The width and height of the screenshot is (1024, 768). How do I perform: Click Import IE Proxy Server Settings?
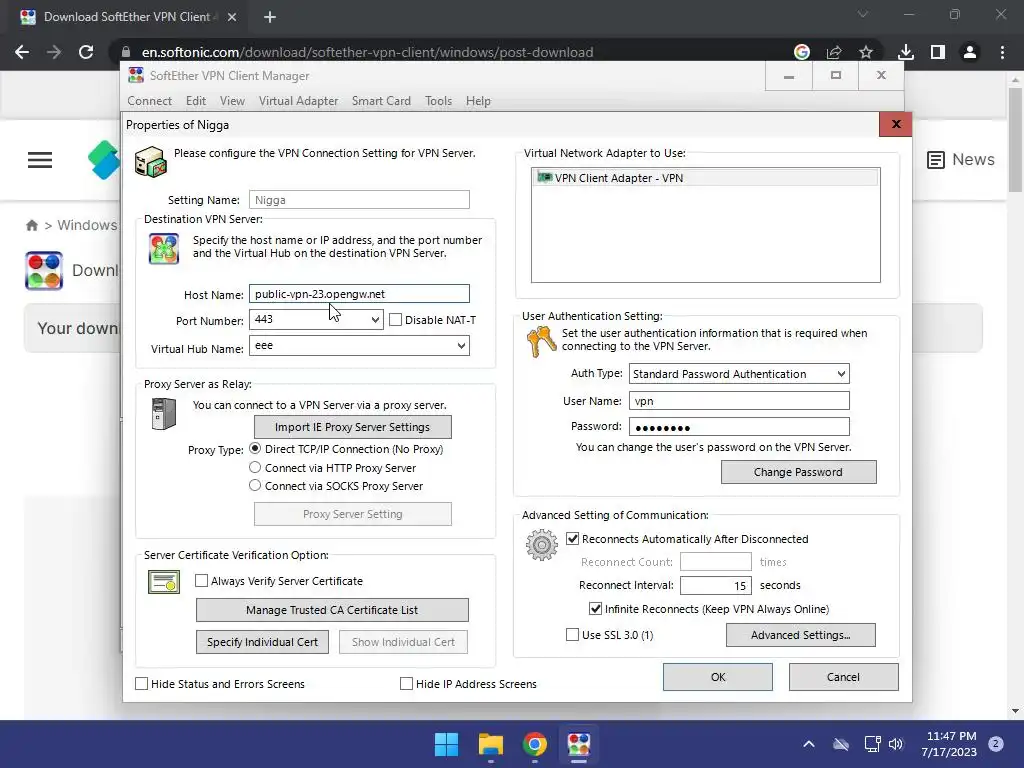(x=353, y=427)
